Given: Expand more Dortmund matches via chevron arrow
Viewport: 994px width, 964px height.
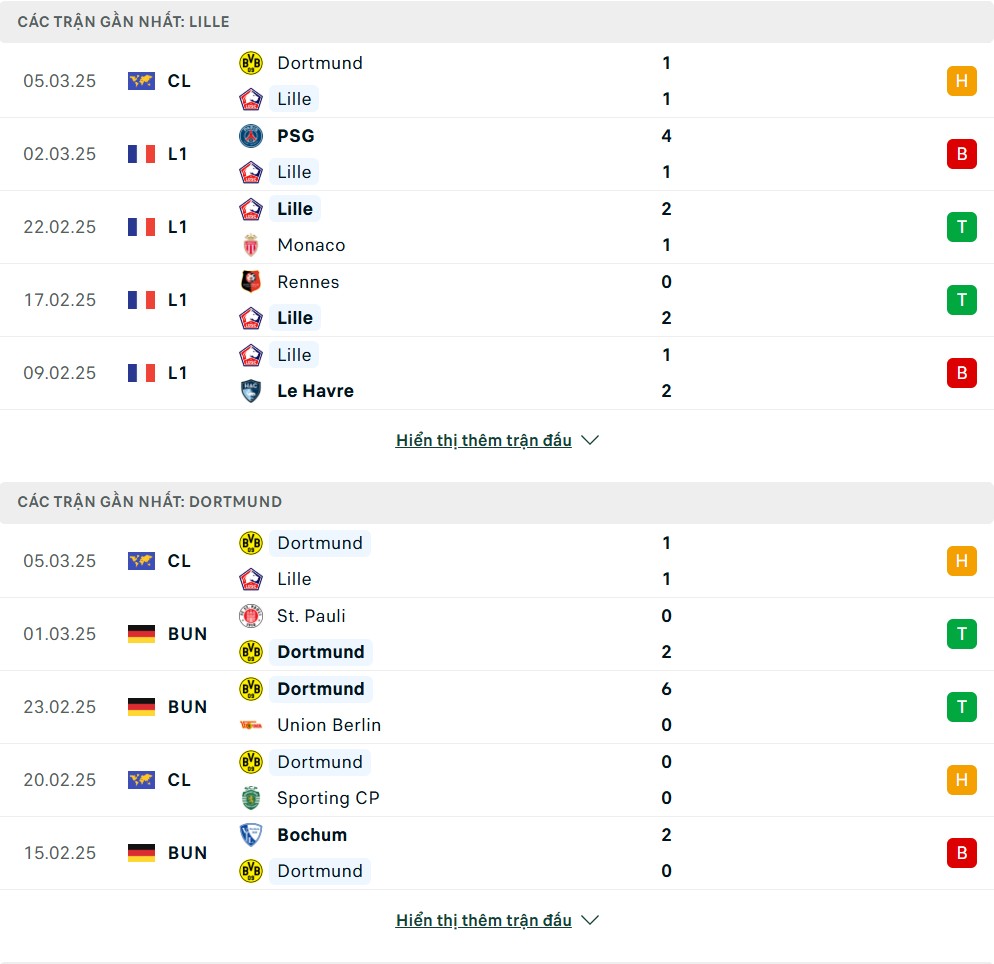Looking at the screenshot, I should click(x=590, y=920).
